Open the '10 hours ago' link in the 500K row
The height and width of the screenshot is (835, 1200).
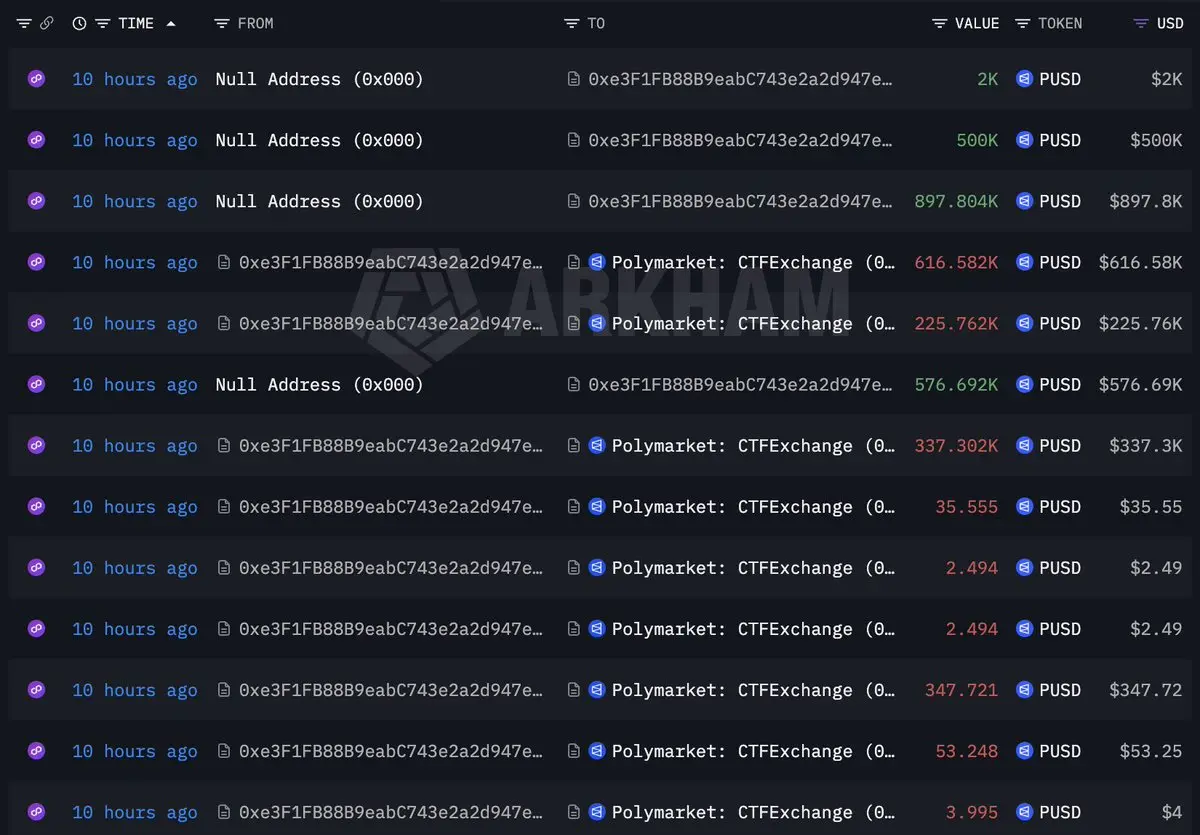coord(135,140)
